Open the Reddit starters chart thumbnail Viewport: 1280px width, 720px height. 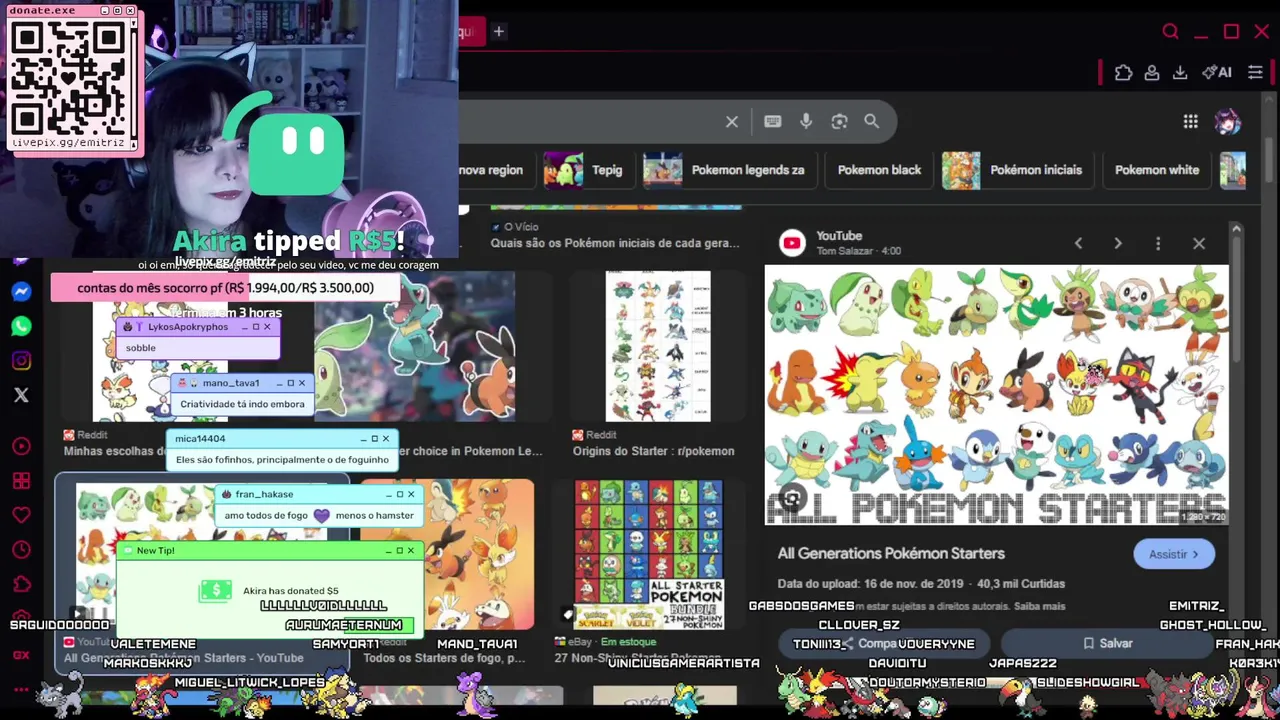[x=658, y=346]
